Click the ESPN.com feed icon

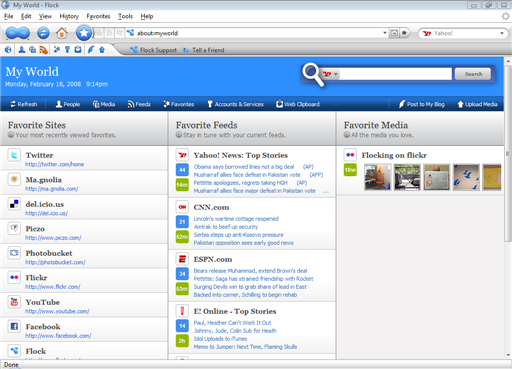click(x=182, y=259)
